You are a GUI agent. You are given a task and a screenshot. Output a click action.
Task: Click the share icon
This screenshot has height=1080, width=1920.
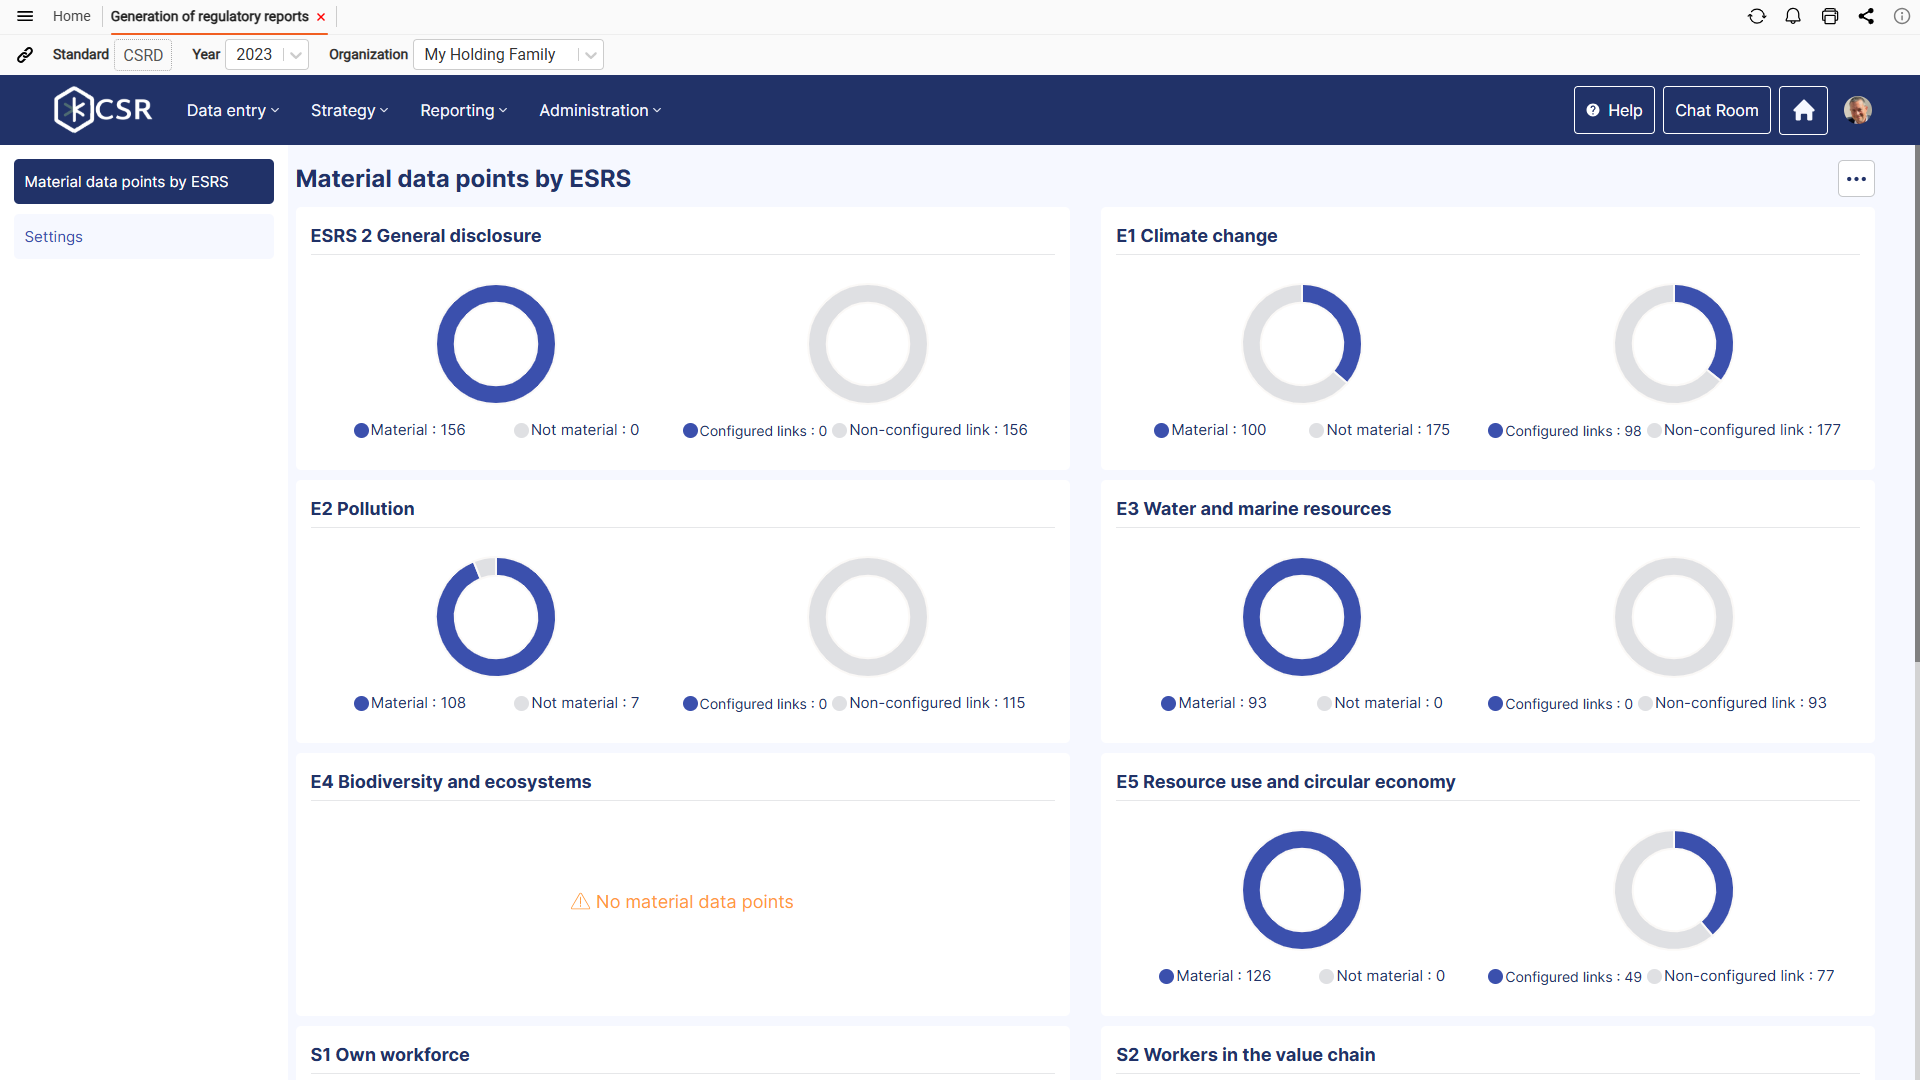tap(1866, 16)
